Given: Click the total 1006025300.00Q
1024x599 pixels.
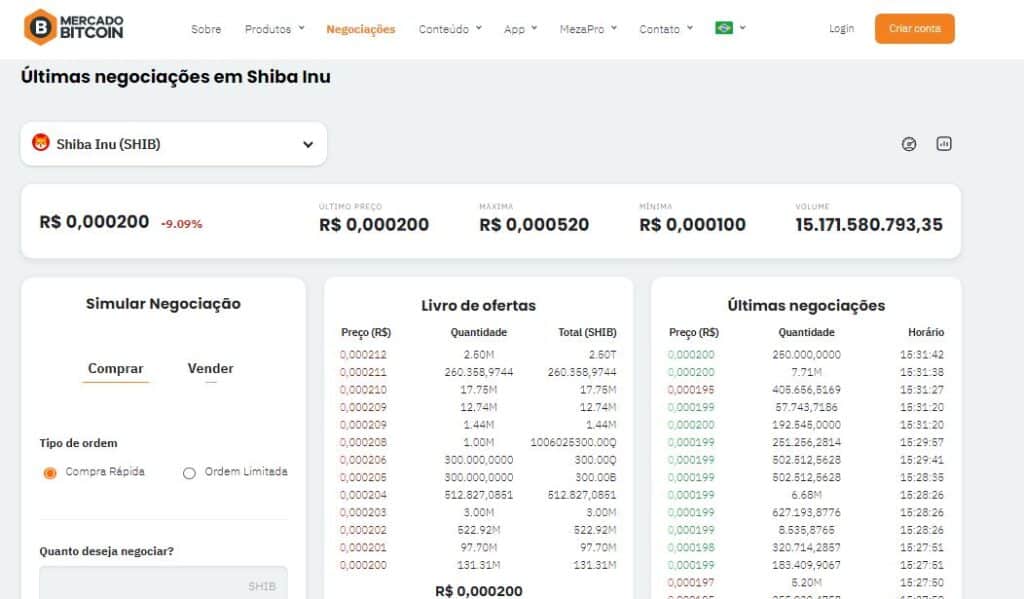Looking at the screenshot, I should click(x=573, y=442).
